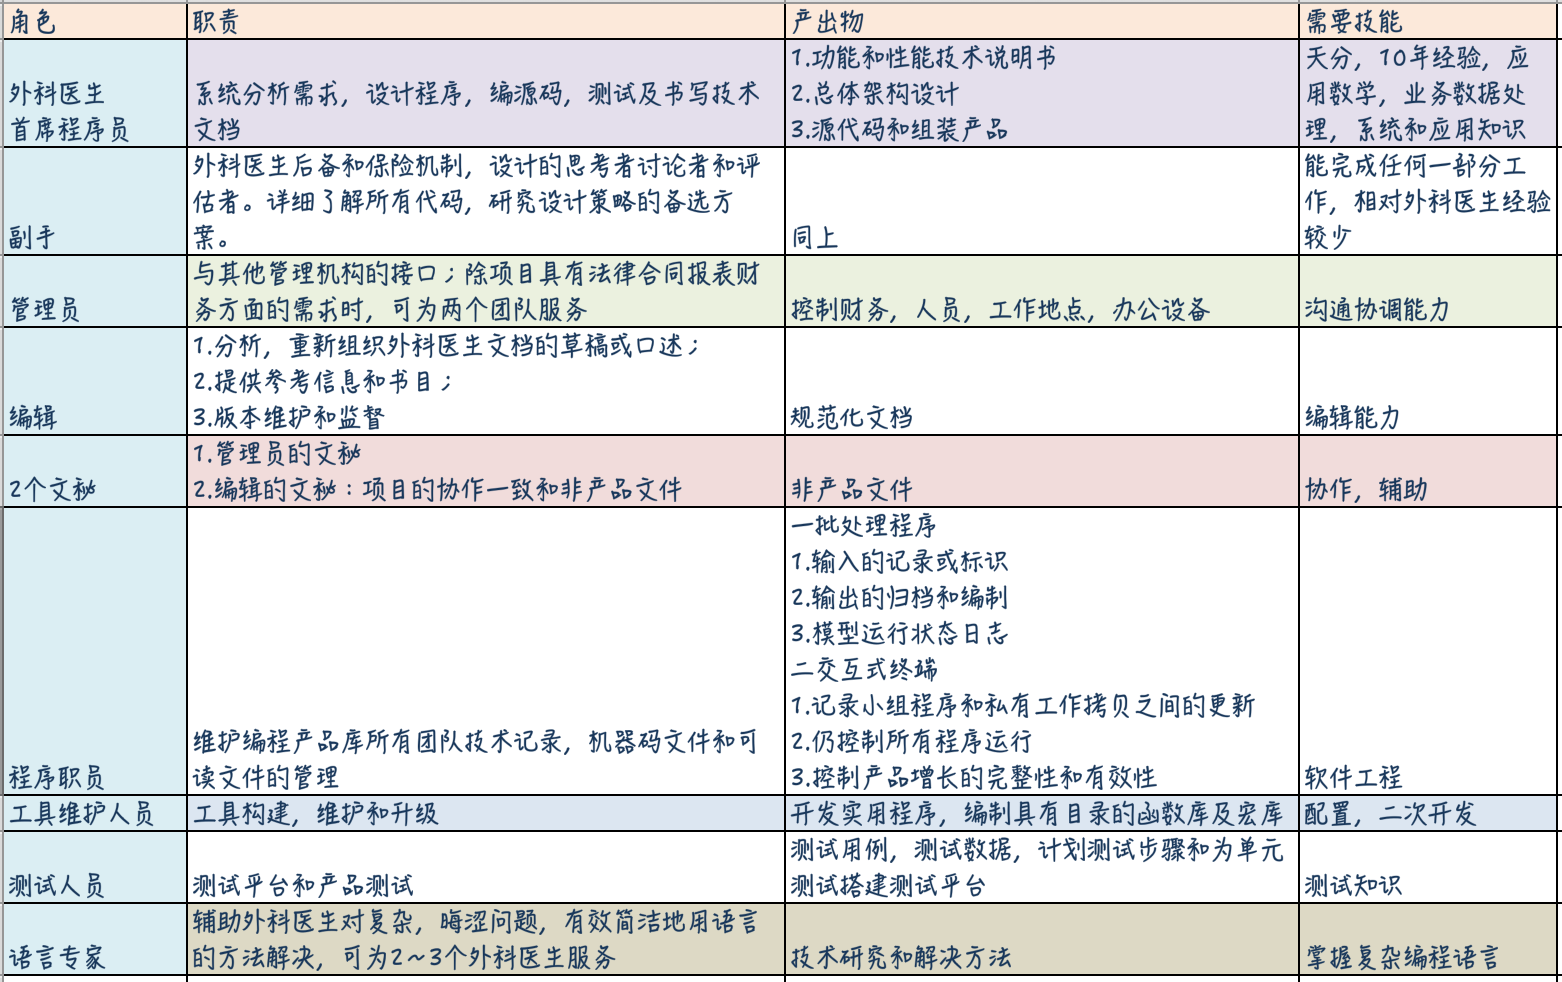The height and width of the screenshot is (982, 1562).
Task: Select the cell starting 开发实用程序
Action: coord(1042,813)
